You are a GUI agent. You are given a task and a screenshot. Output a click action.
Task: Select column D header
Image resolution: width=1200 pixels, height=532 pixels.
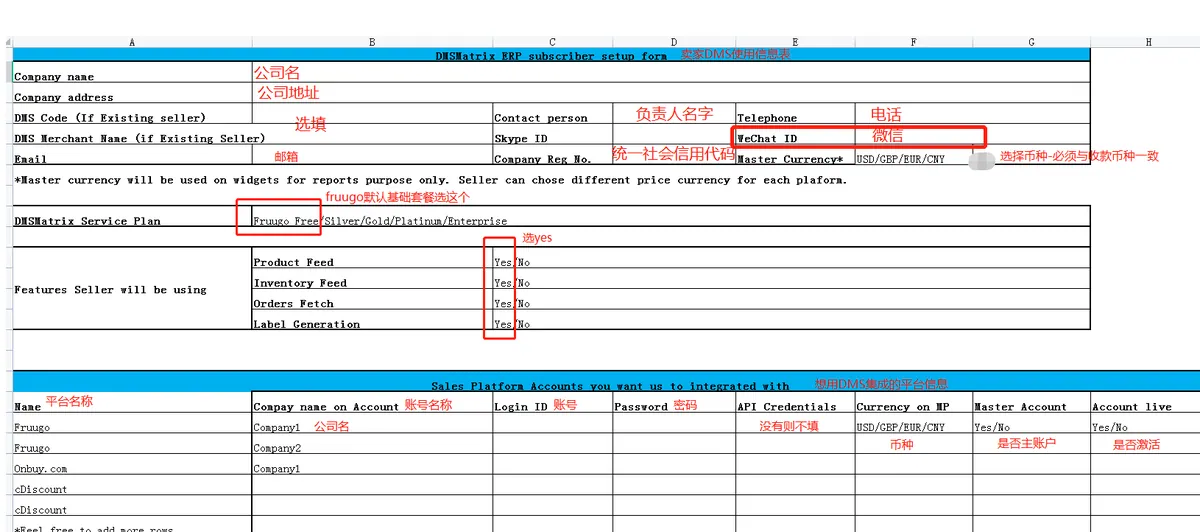[x=674, y=42]
